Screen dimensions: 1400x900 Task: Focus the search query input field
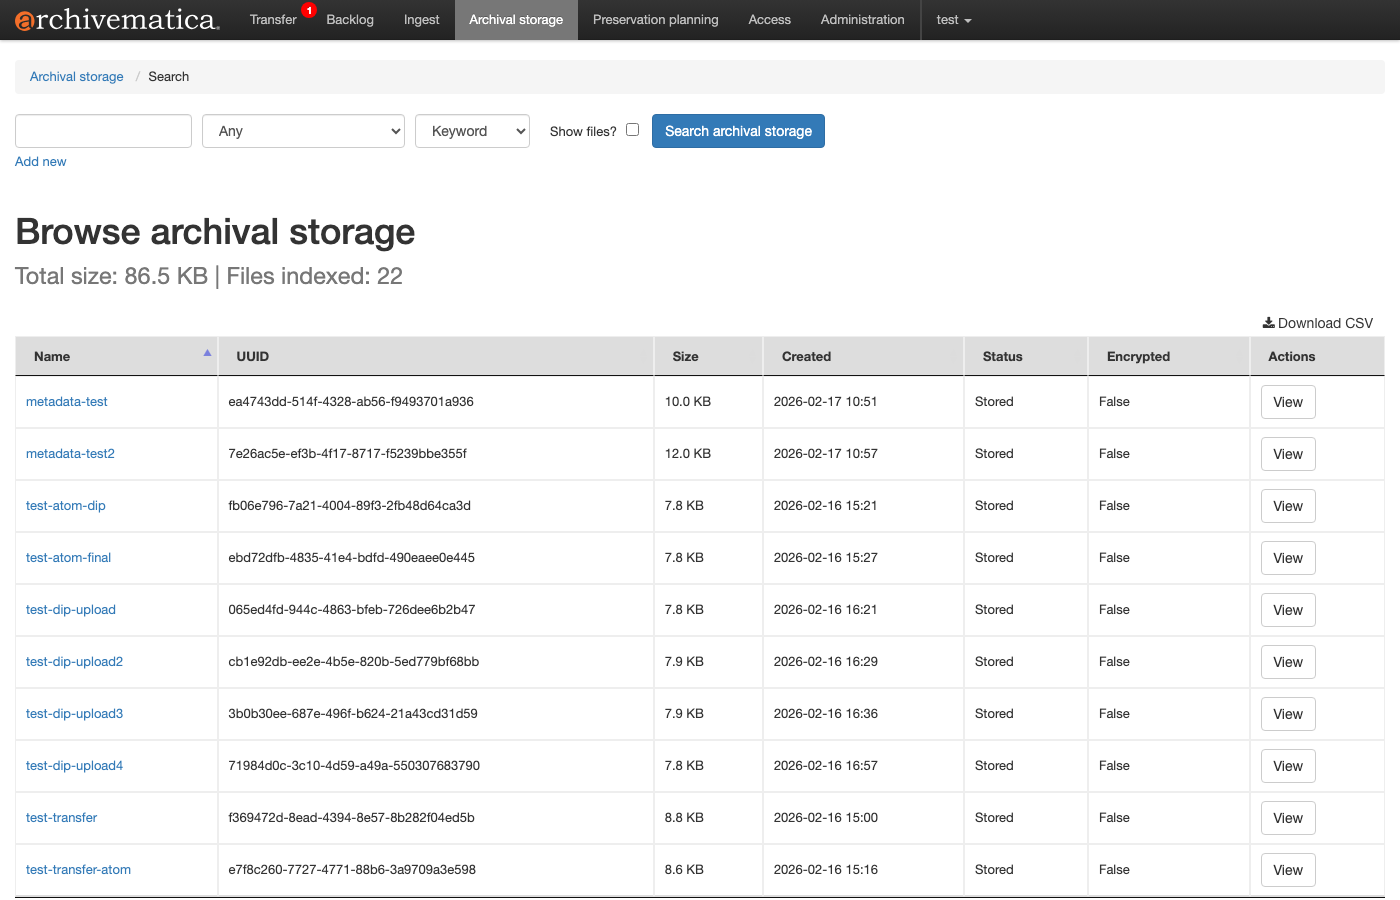[103, 131]
